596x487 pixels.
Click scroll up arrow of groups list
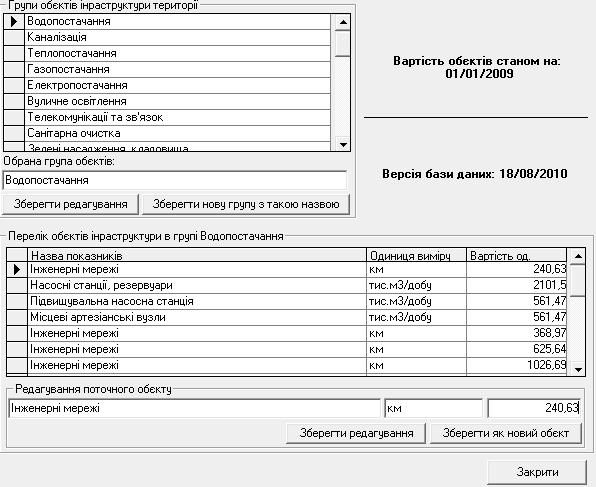point(343,22)
